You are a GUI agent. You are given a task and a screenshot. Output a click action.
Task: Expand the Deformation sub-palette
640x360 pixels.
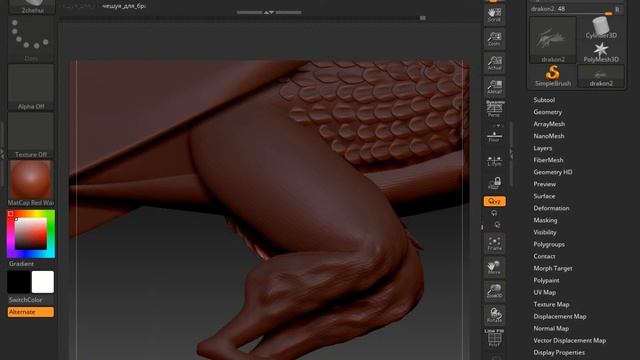tap(551, 208)
